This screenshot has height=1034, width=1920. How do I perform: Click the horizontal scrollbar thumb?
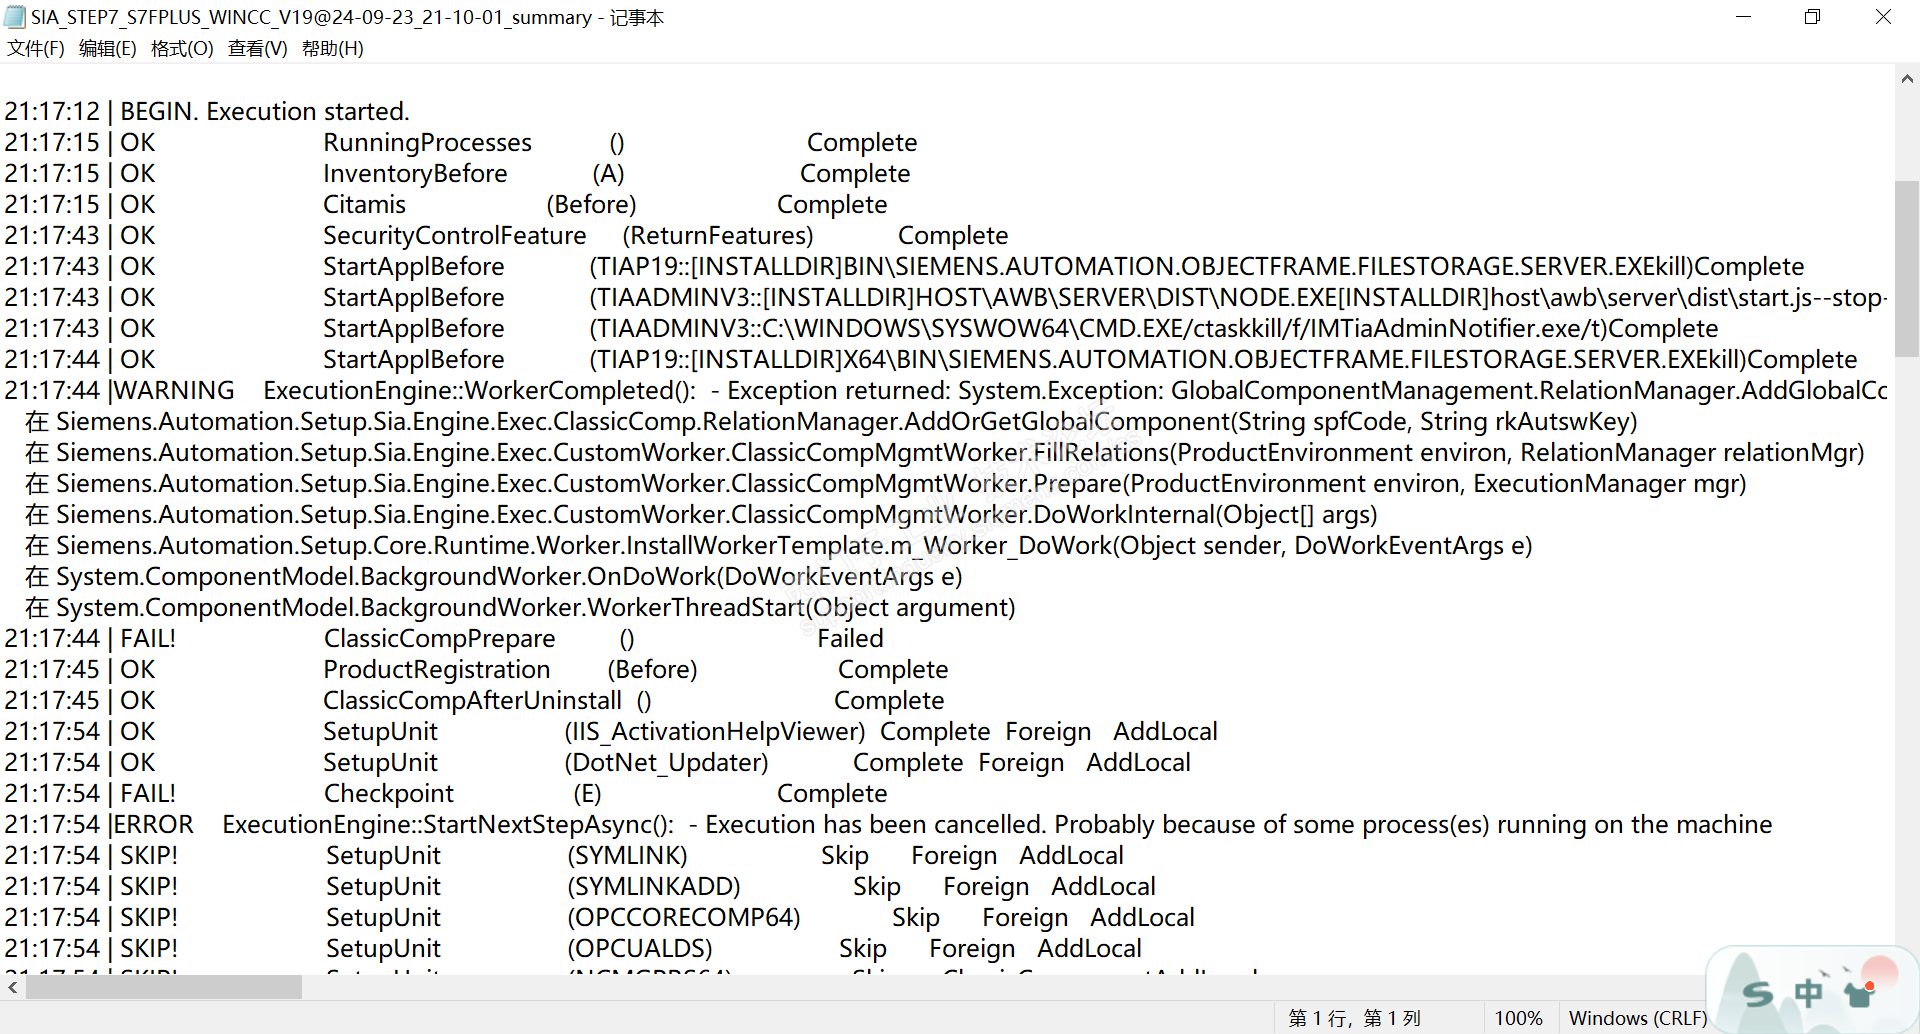164,987
